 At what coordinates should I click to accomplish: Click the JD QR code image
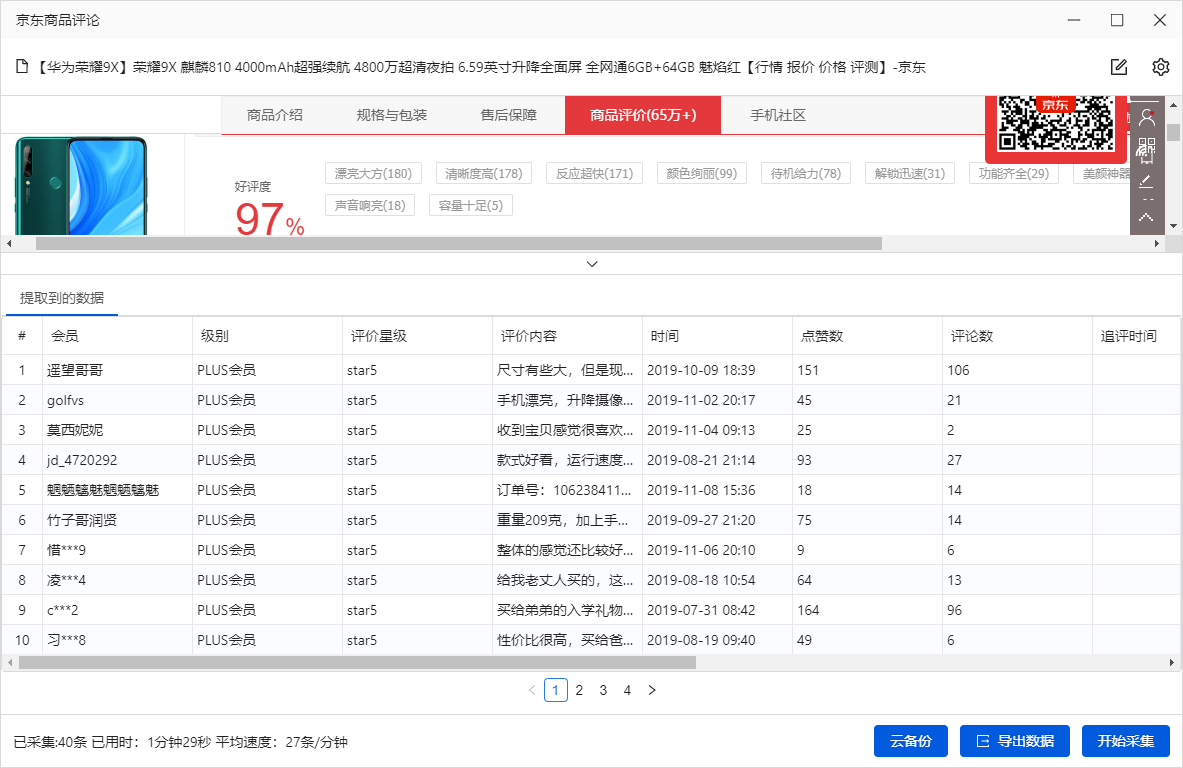1055,124
